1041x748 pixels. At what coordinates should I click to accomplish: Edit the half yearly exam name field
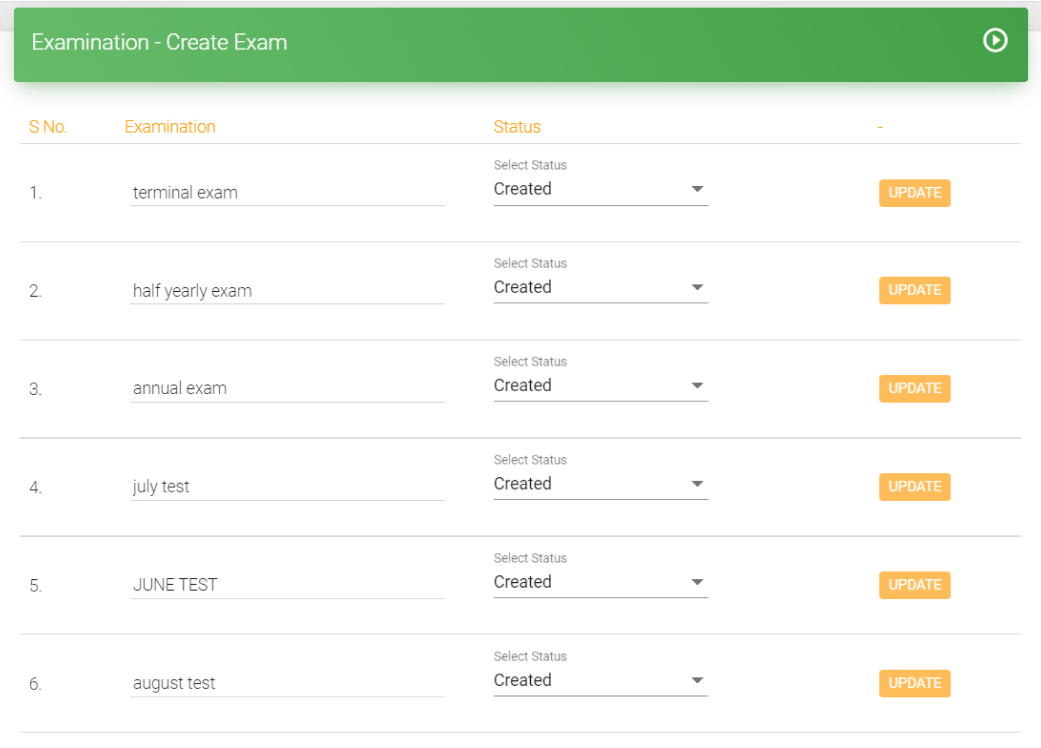pos(287,291)
